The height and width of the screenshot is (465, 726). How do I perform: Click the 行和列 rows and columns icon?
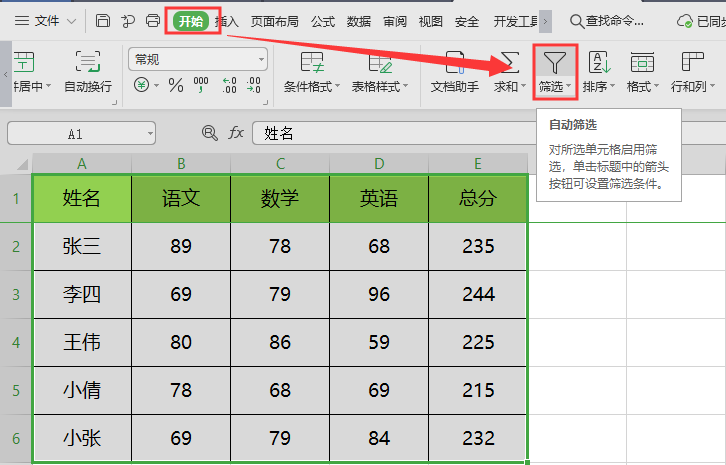tap(692, 62)
